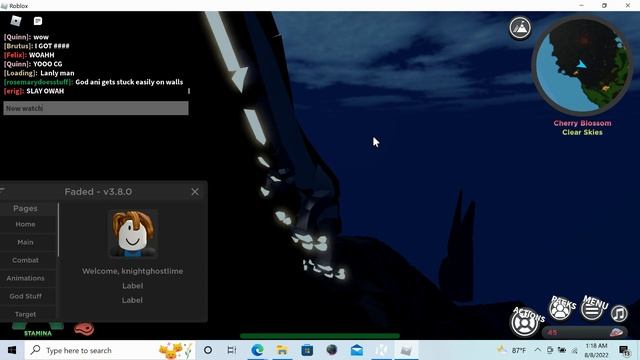
Task: Open the Combat page in Faded panel
Action: (x=25, y=260)
